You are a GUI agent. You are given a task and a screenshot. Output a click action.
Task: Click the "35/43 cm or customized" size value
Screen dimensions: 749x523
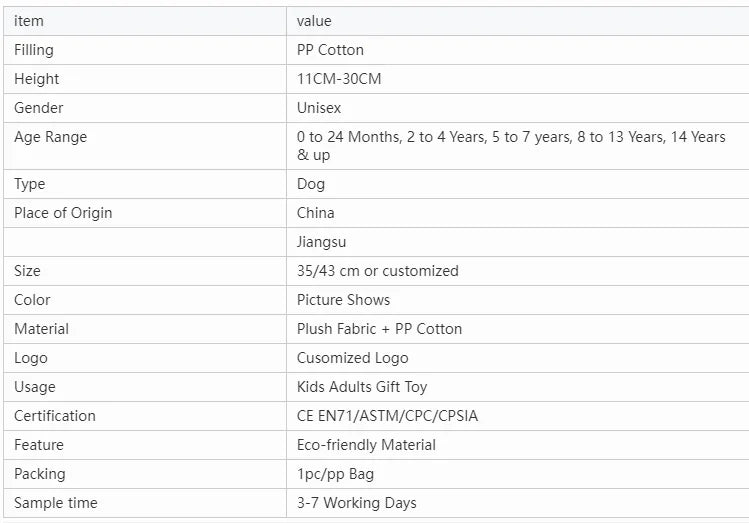[377, 271]
